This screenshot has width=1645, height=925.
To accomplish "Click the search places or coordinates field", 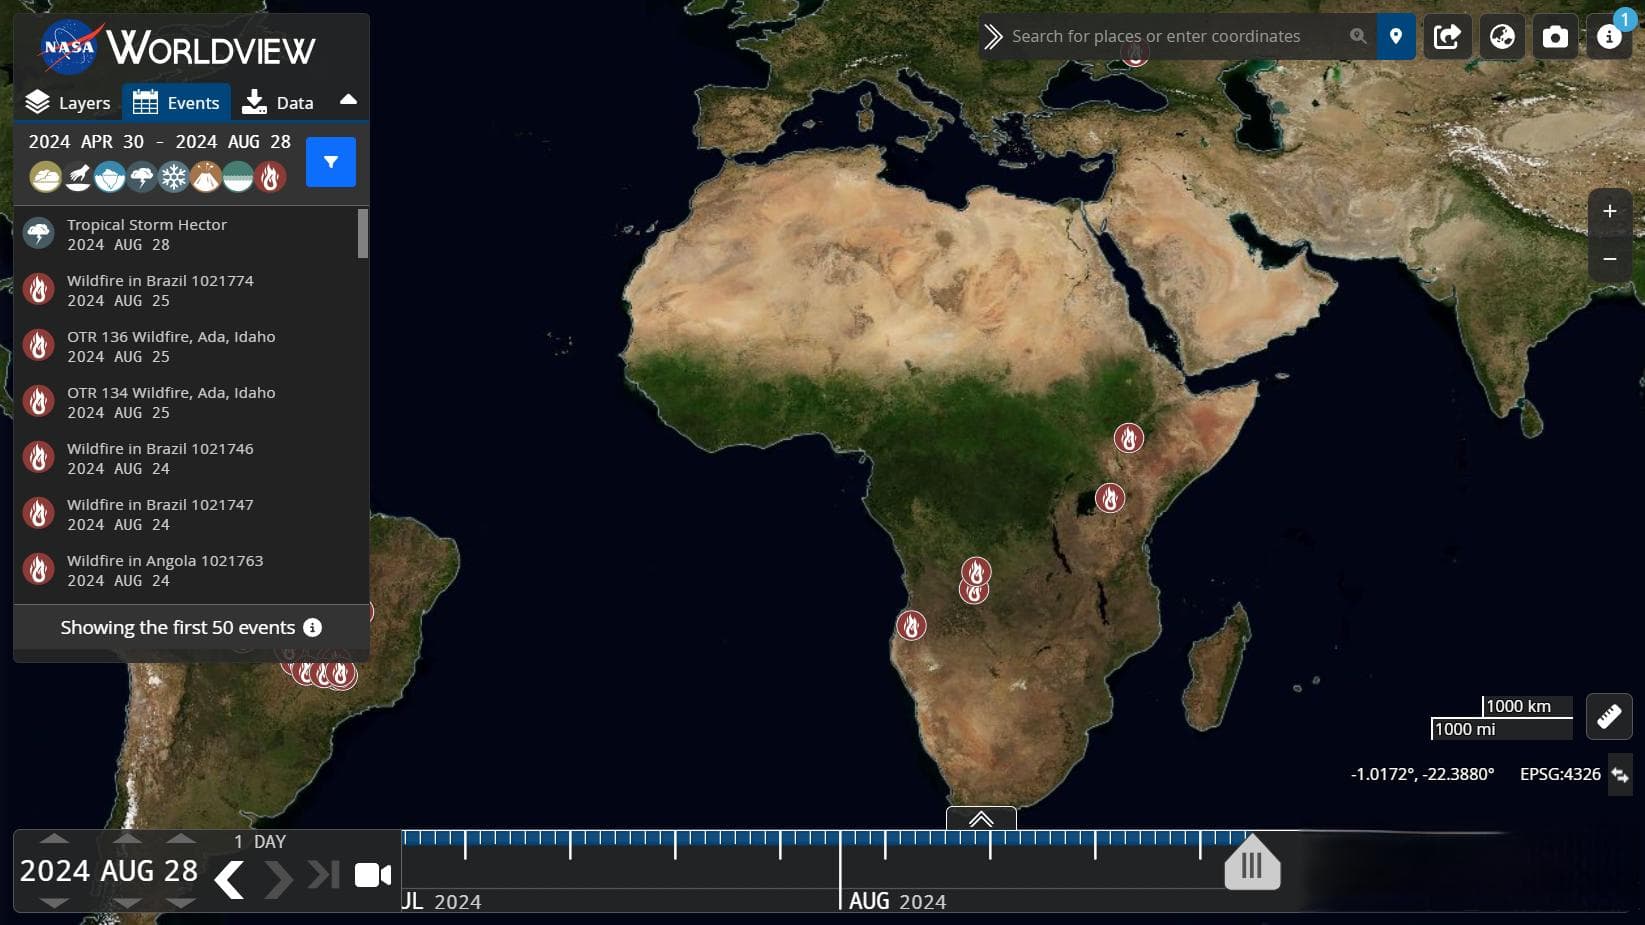I will pos(1175,36).
